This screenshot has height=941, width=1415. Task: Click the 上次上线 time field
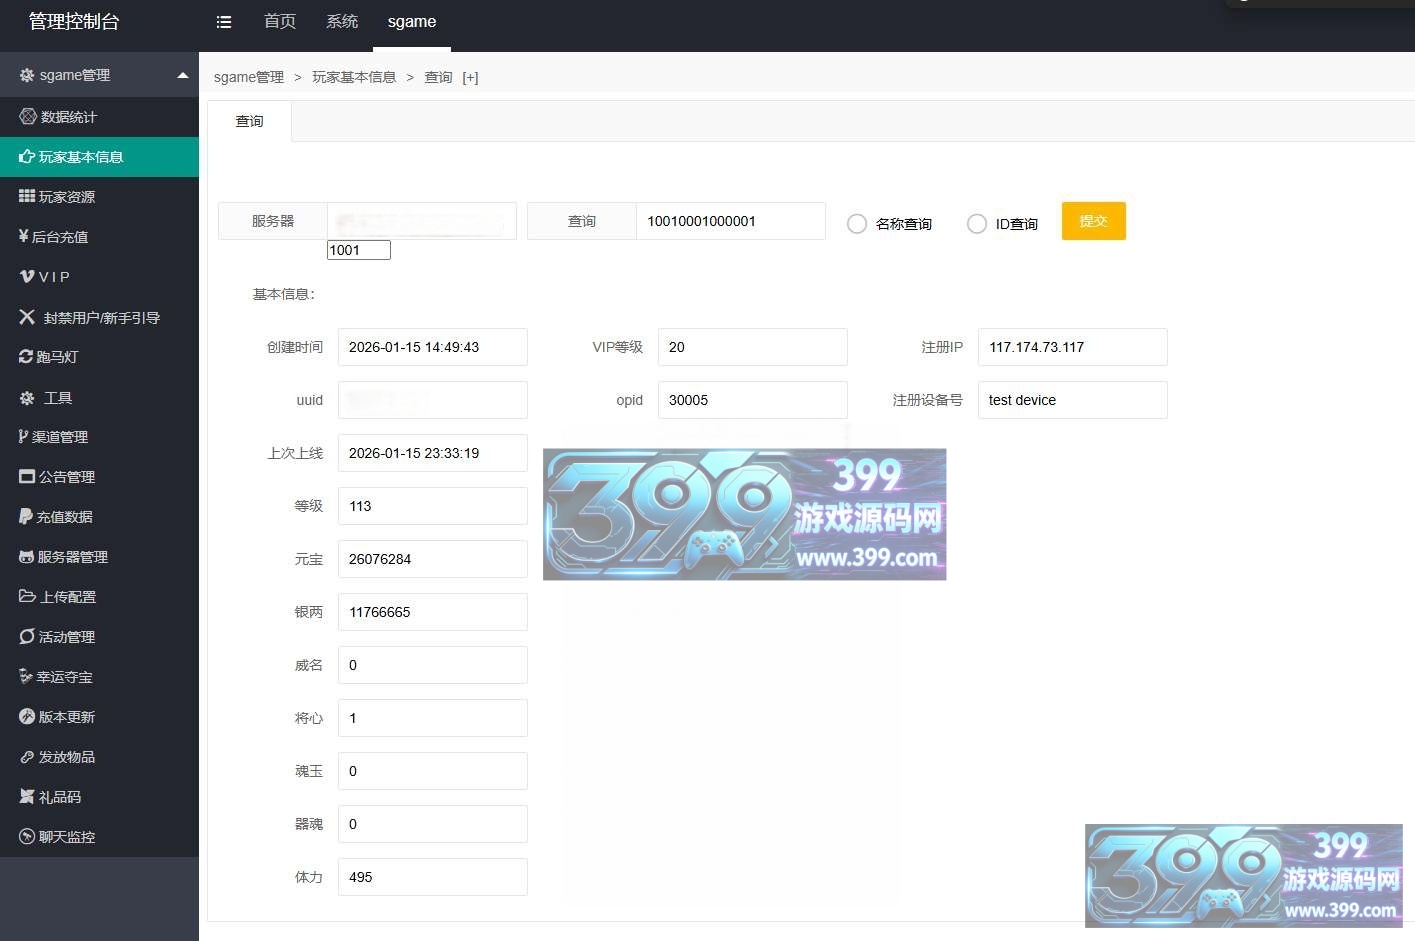point(433,453)
